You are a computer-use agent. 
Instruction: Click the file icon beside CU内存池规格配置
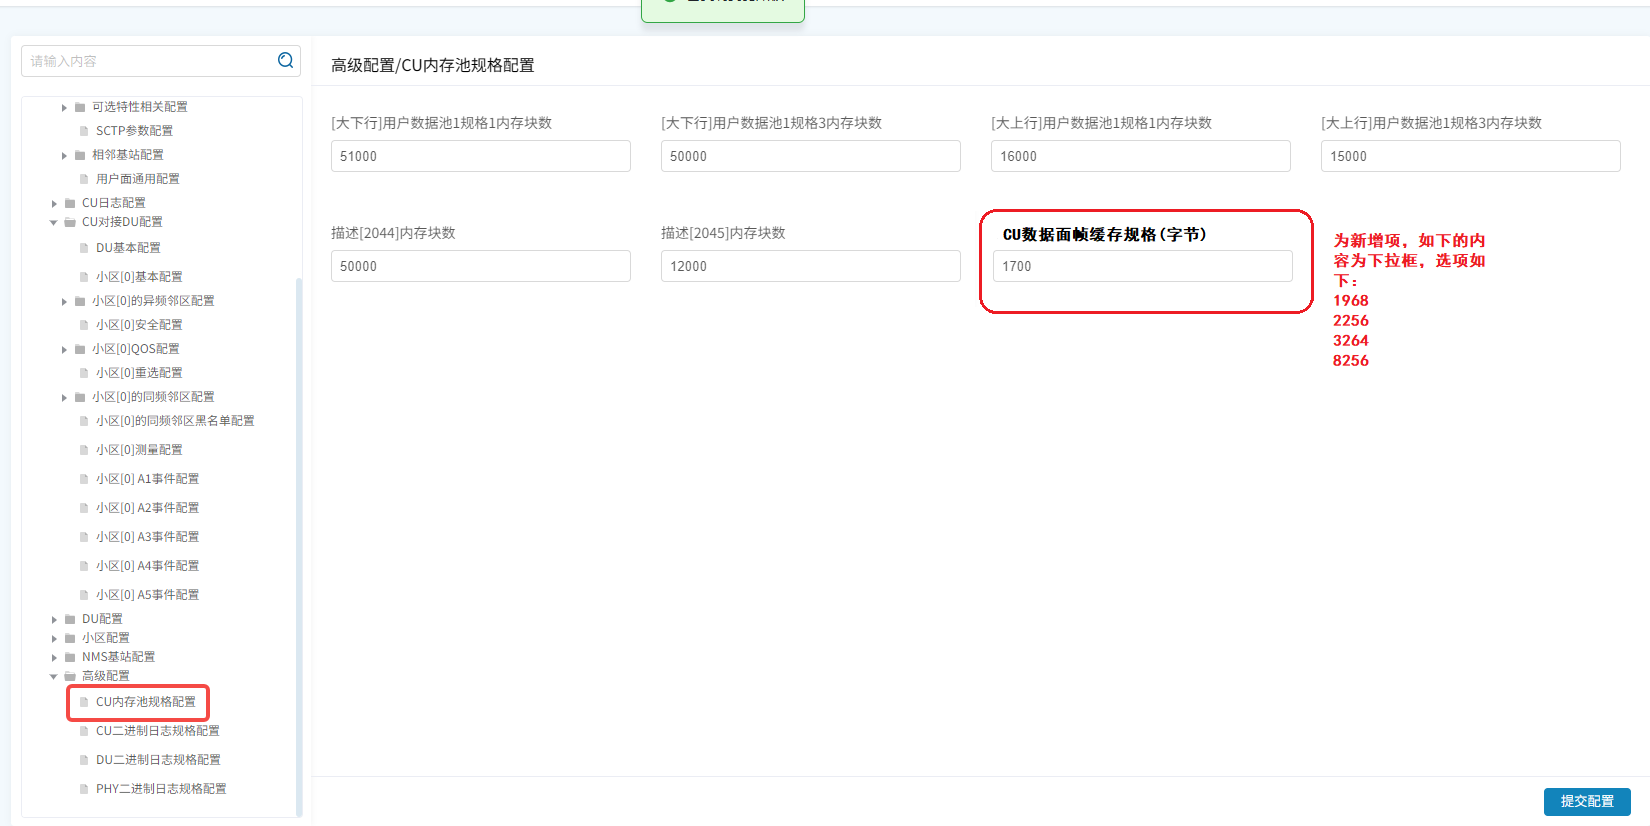click(84, 702)
